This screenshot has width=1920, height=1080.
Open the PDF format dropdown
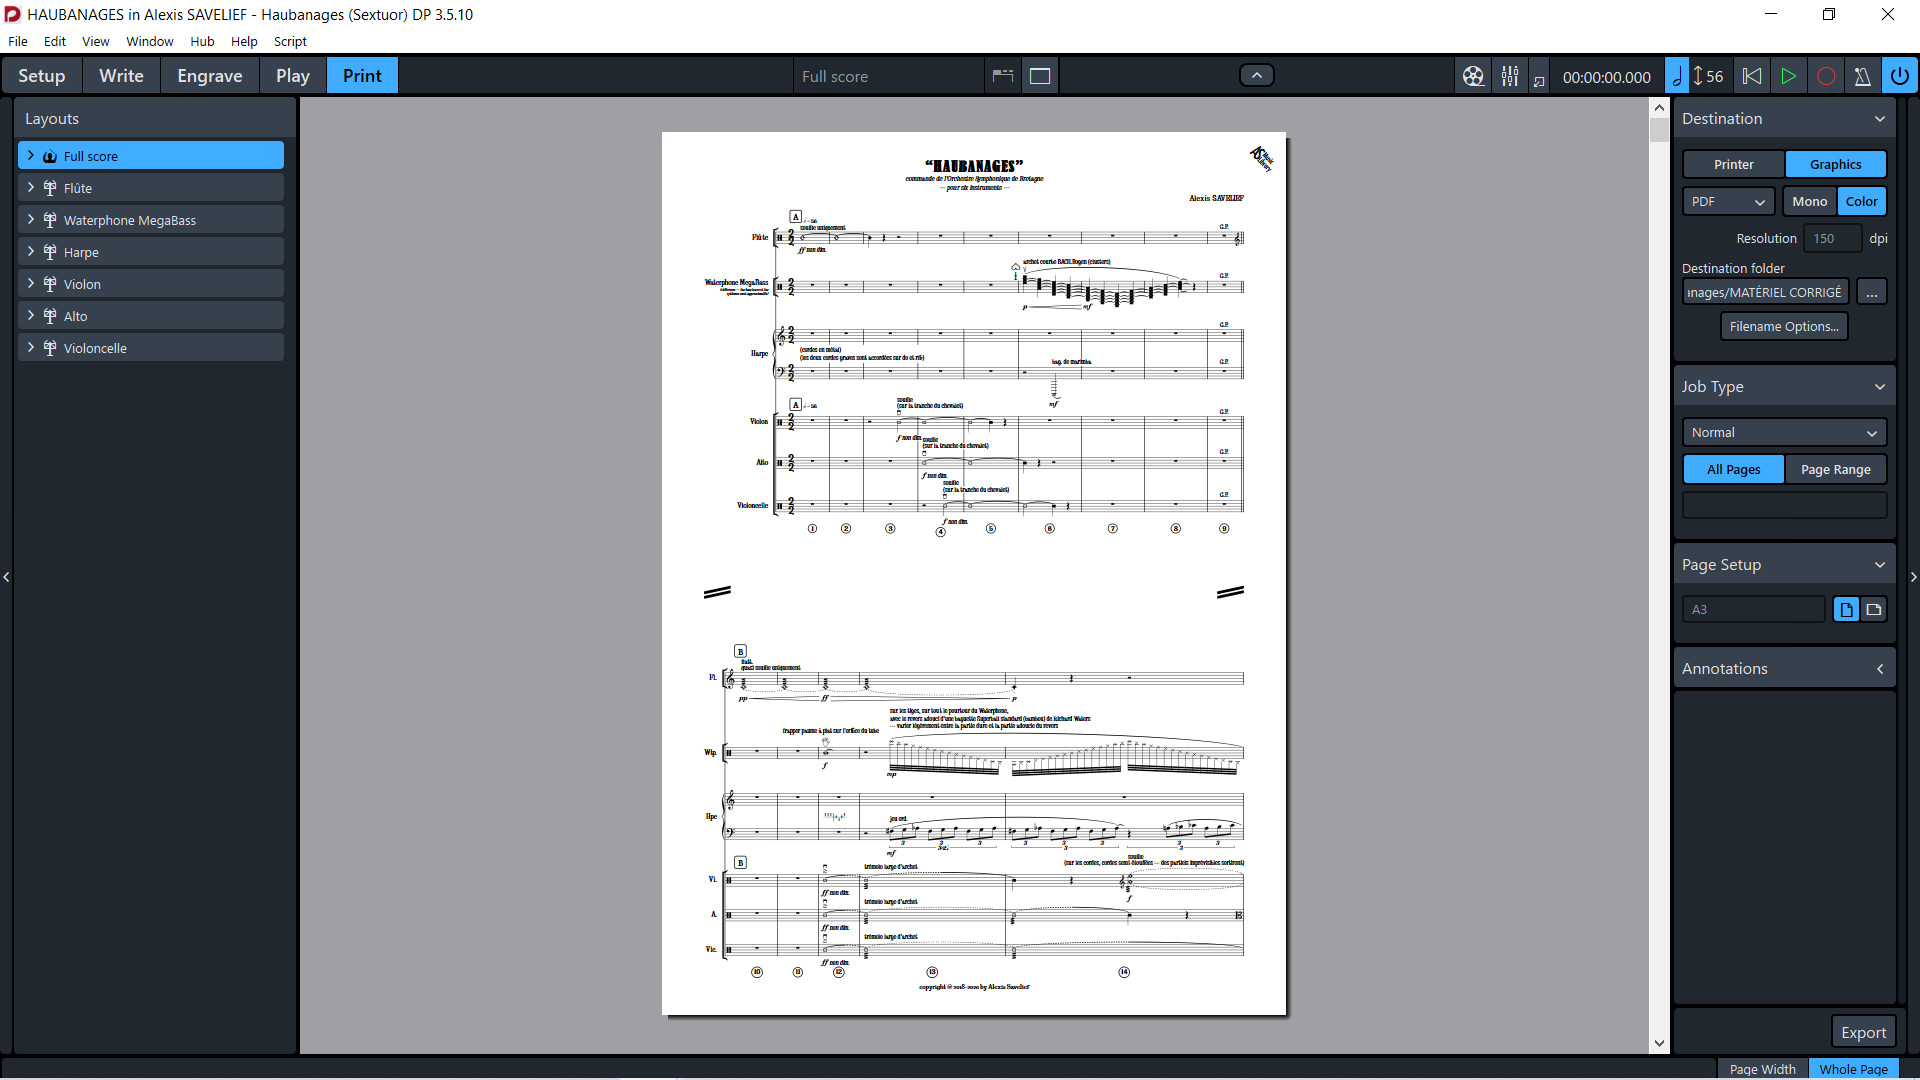click(1728, 201)
